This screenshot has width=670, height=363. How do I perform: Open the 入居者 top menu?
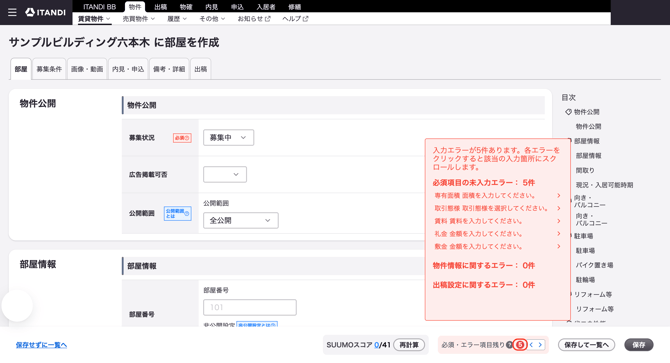coord(266,7)
